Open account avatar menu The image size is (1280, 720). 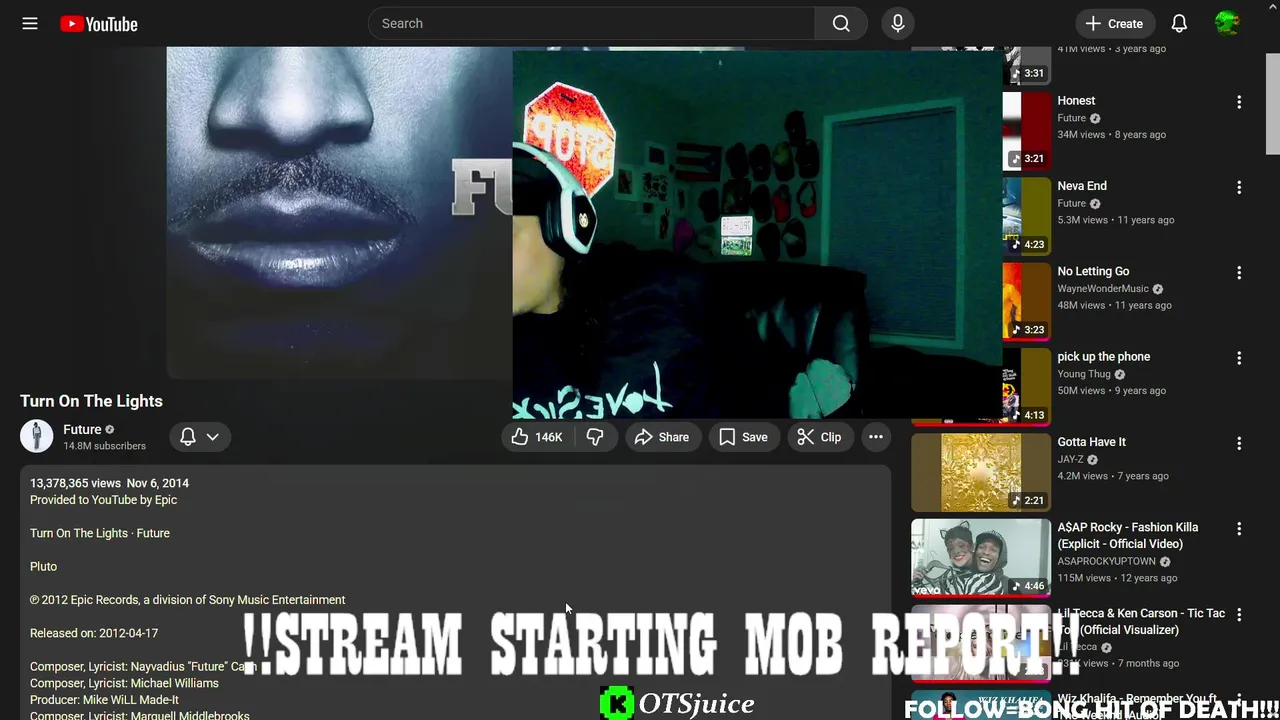1227,23
